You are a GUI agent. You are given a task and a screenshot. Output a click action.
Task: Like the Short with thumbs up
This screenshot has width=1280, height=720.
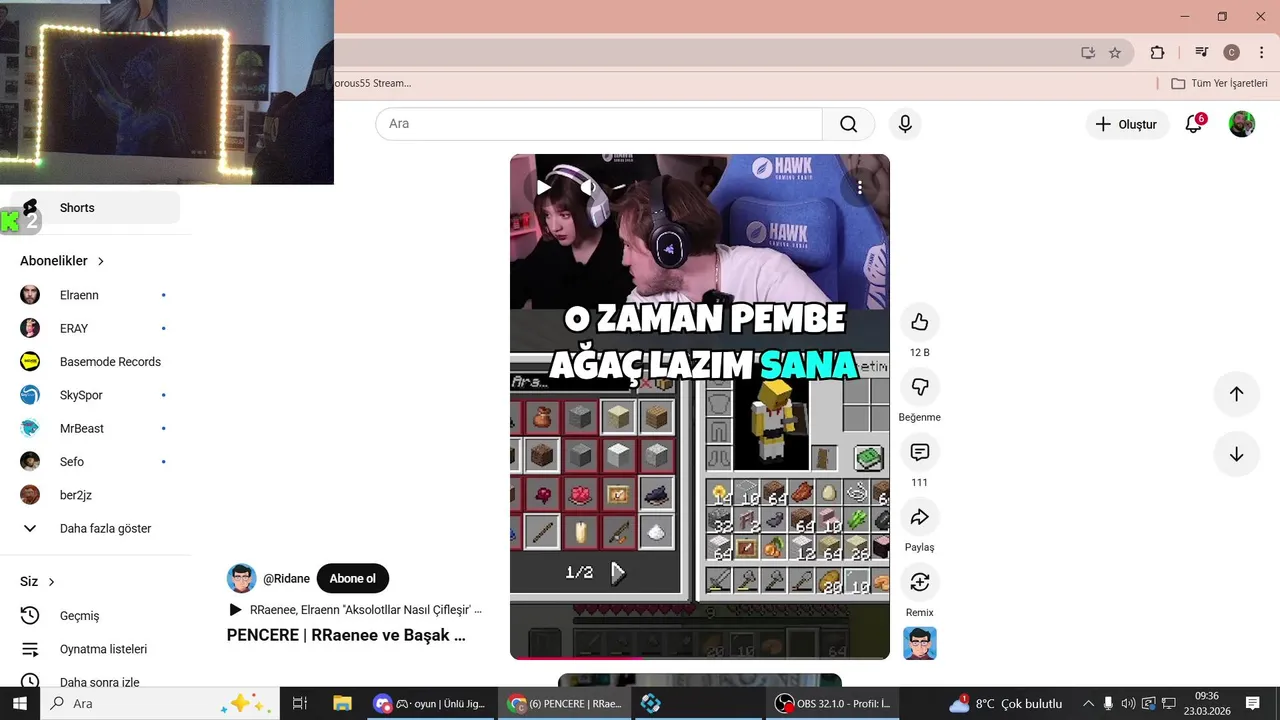[x=920, y=322]
